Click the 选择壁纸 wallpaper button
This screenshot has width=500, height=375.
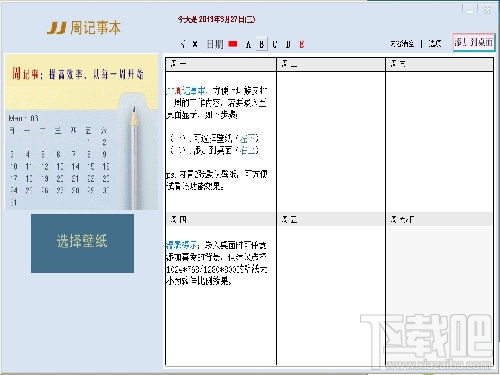pyautogui.click(x=82, y=243)
